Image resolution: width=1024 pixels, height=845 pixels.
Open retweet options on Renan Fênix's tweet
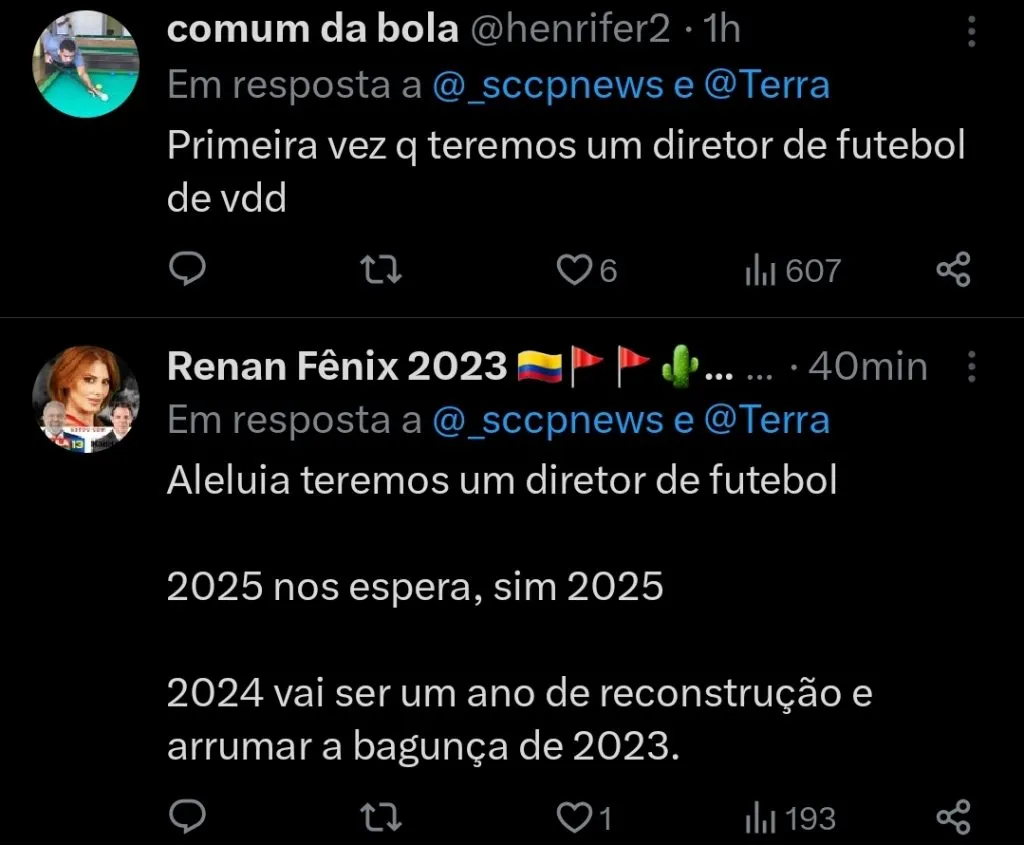(x=380, y=818)
